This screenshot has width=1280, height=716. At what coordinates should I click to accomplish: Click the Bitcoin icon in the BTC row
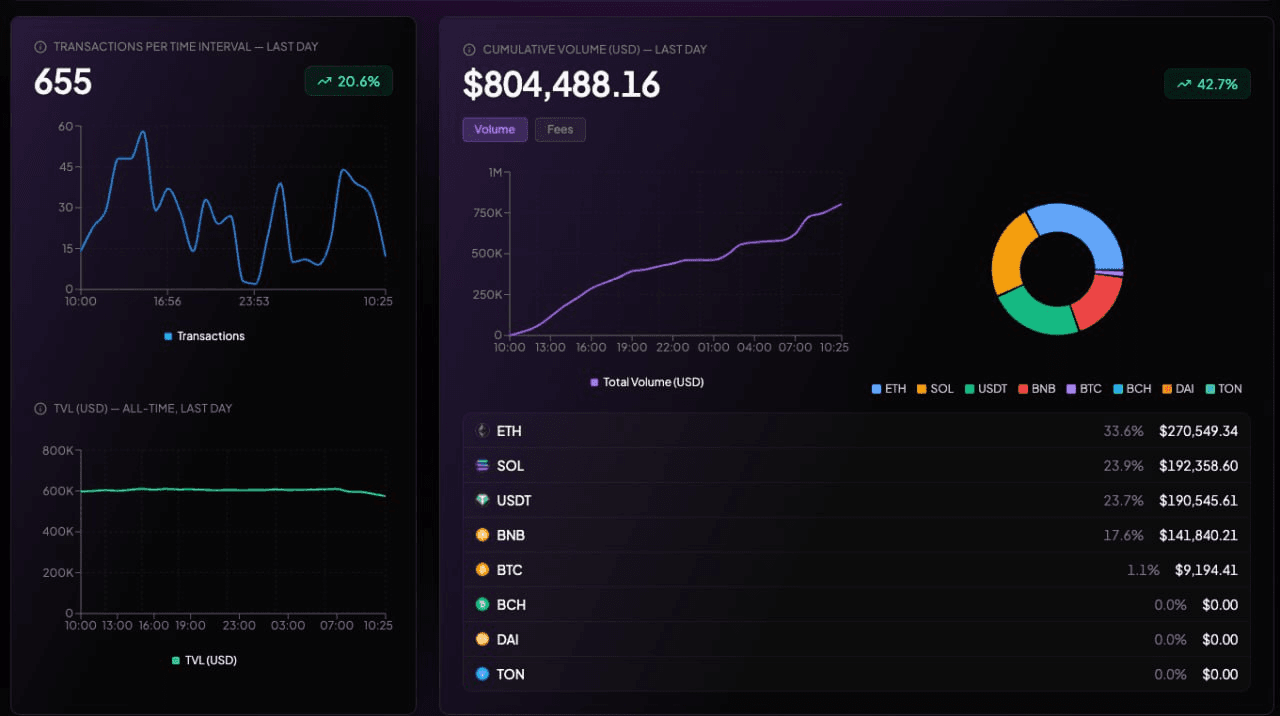tap(482, 570)
